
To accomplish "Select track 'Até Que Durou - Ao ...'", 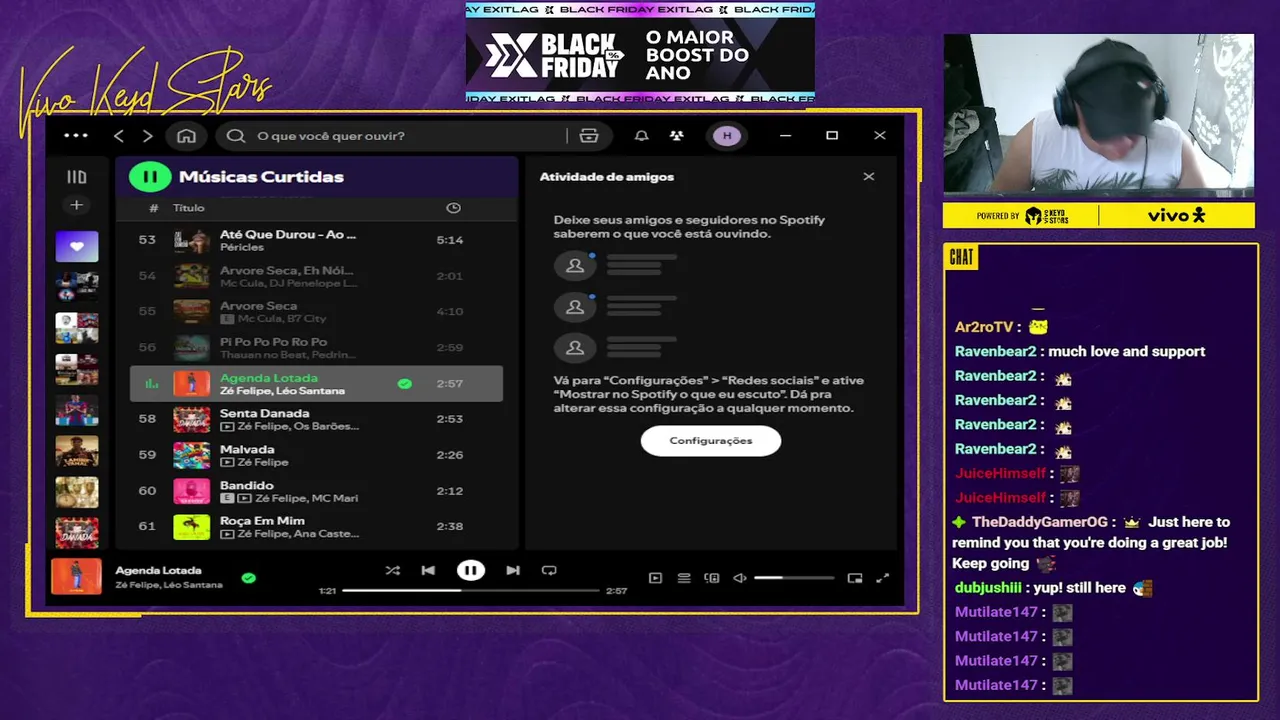I will click(x=288, y=234).
